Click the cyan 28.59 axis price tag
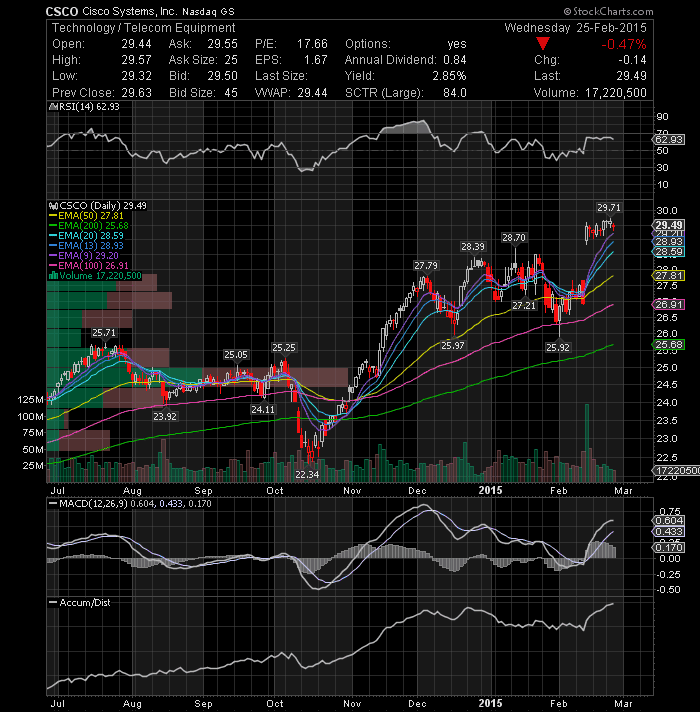700x712 pixels. [x=669, y=252]
